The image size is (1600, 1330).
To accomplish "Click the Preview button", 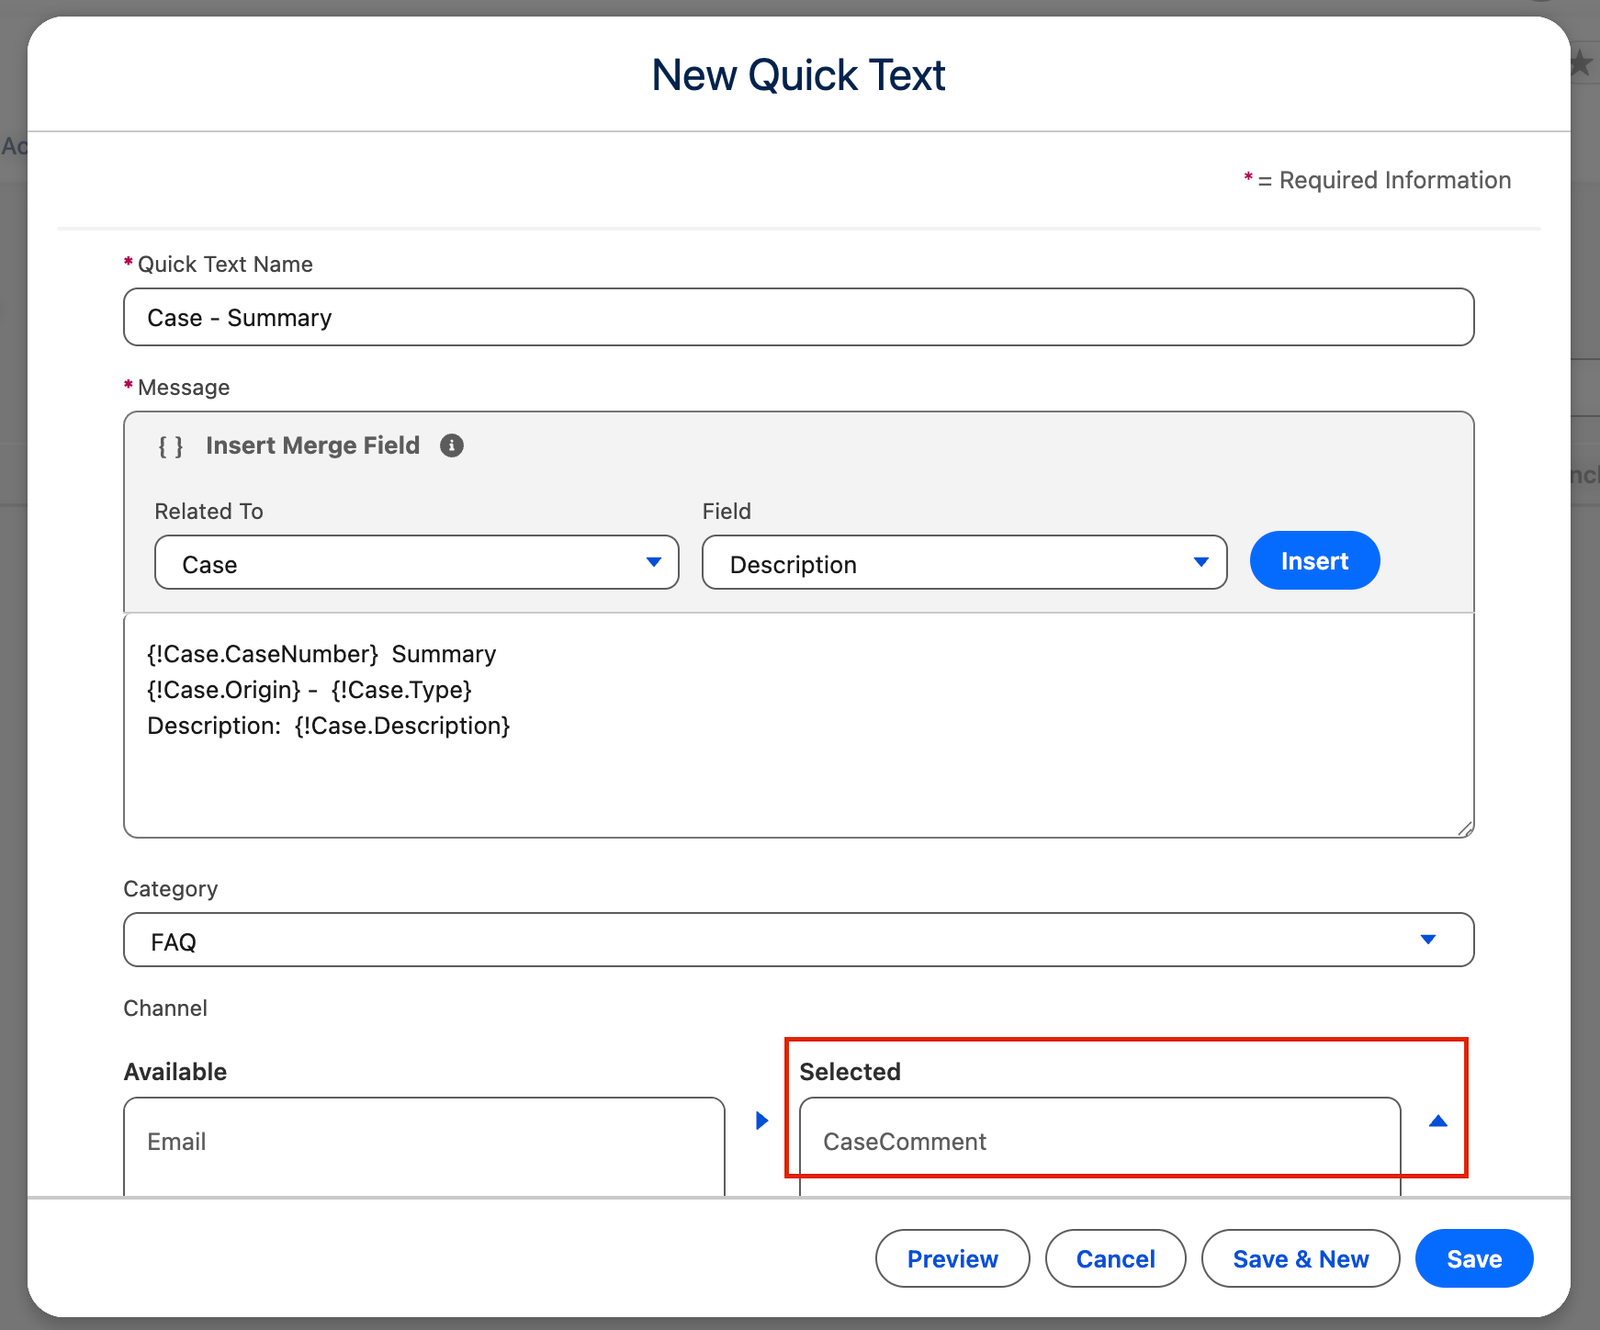I will (x=952, y=1259).
